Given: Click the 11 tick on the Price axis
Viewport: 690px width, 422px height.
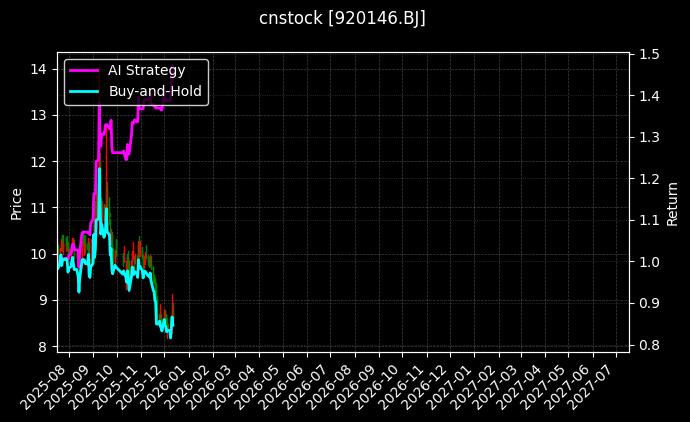Looking at the screenshot, I should coord(38,208).
